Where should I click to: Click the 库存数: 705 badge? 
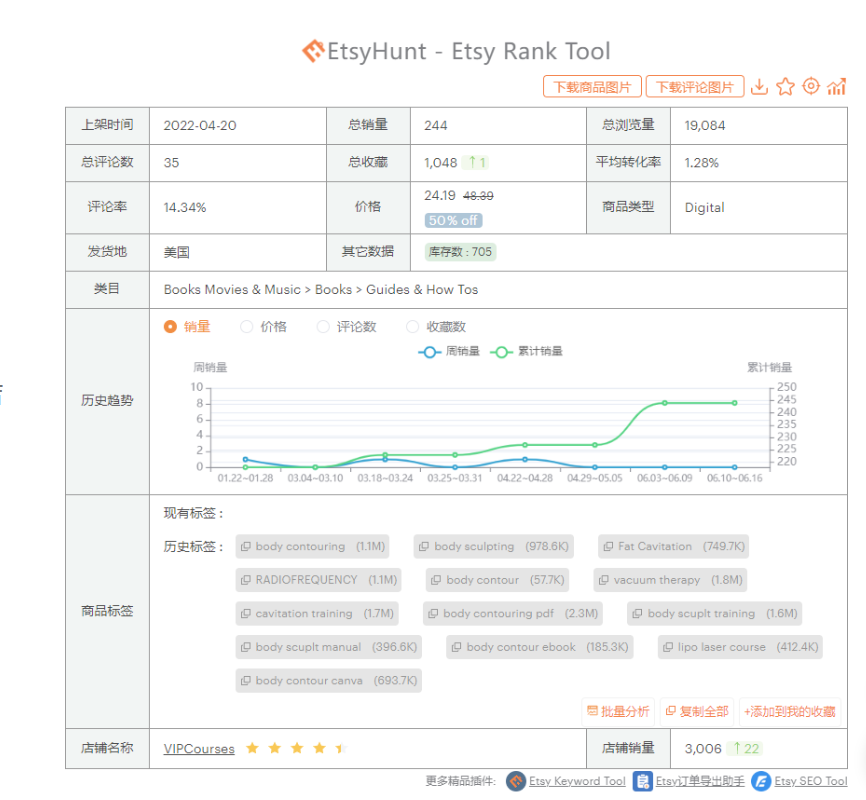tap(460, 252)
